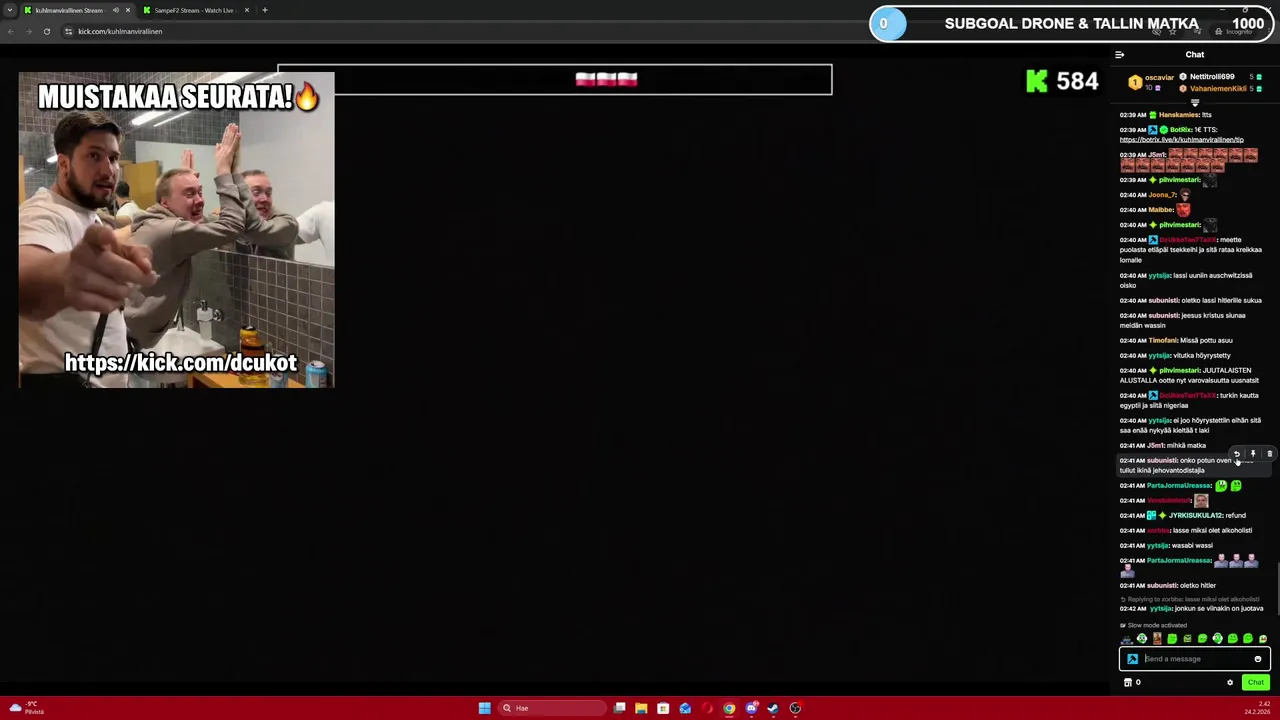The height and width of the screenshot is (720, 1280).
Task: Click the kick.com/kuhlmanvirallinen address bar
Action: tap(120, 31)
